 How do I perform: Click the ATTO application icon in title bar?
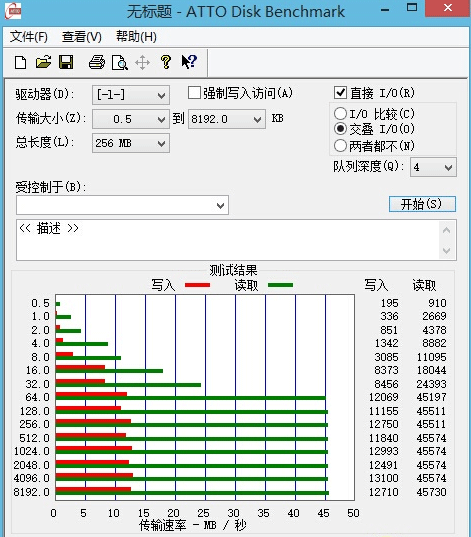click(x=13, y=11)
